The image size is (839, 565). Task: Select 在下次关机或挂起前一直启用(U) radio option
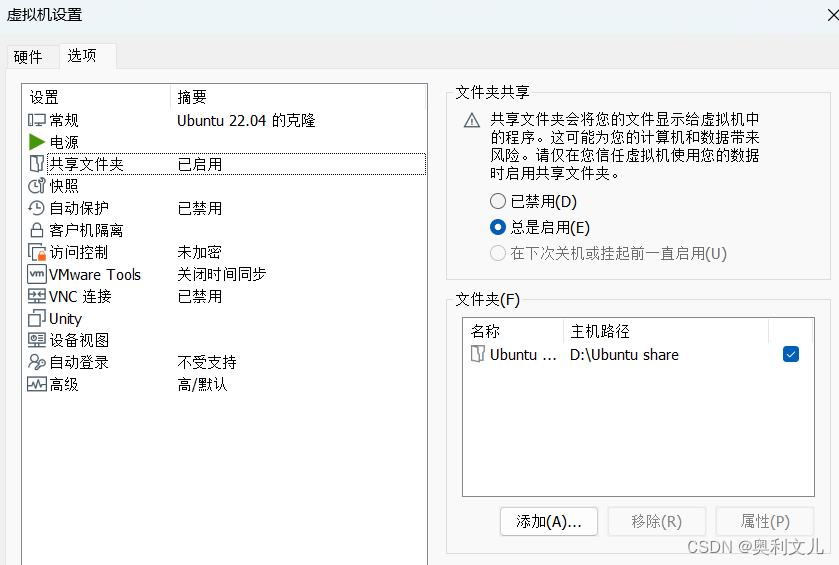498,253
